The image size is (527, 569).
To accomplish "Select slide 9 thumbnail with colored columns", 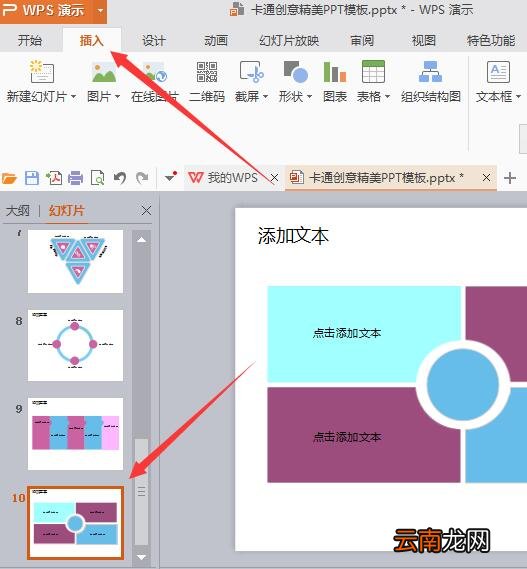I will pos(75,433).
